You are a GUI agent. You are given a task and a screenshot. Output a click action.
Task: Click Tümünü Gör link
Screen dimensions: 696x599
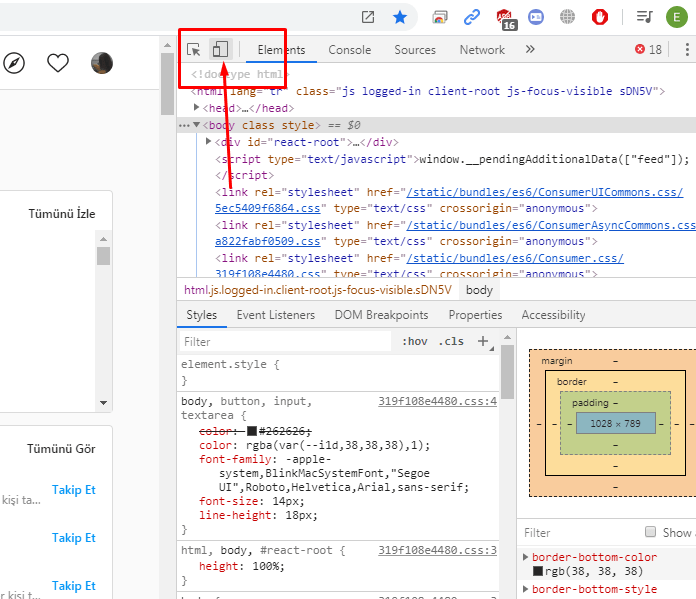coord(61,448)
